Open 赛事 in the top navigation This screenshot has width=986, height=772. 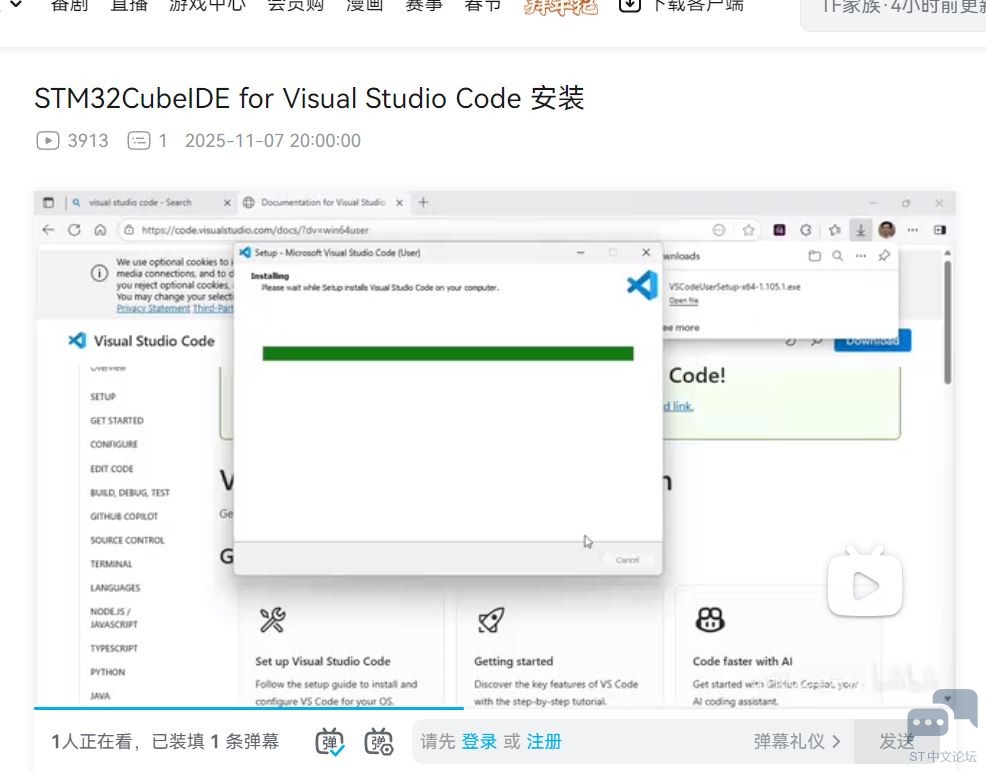[x=424, y=6]
